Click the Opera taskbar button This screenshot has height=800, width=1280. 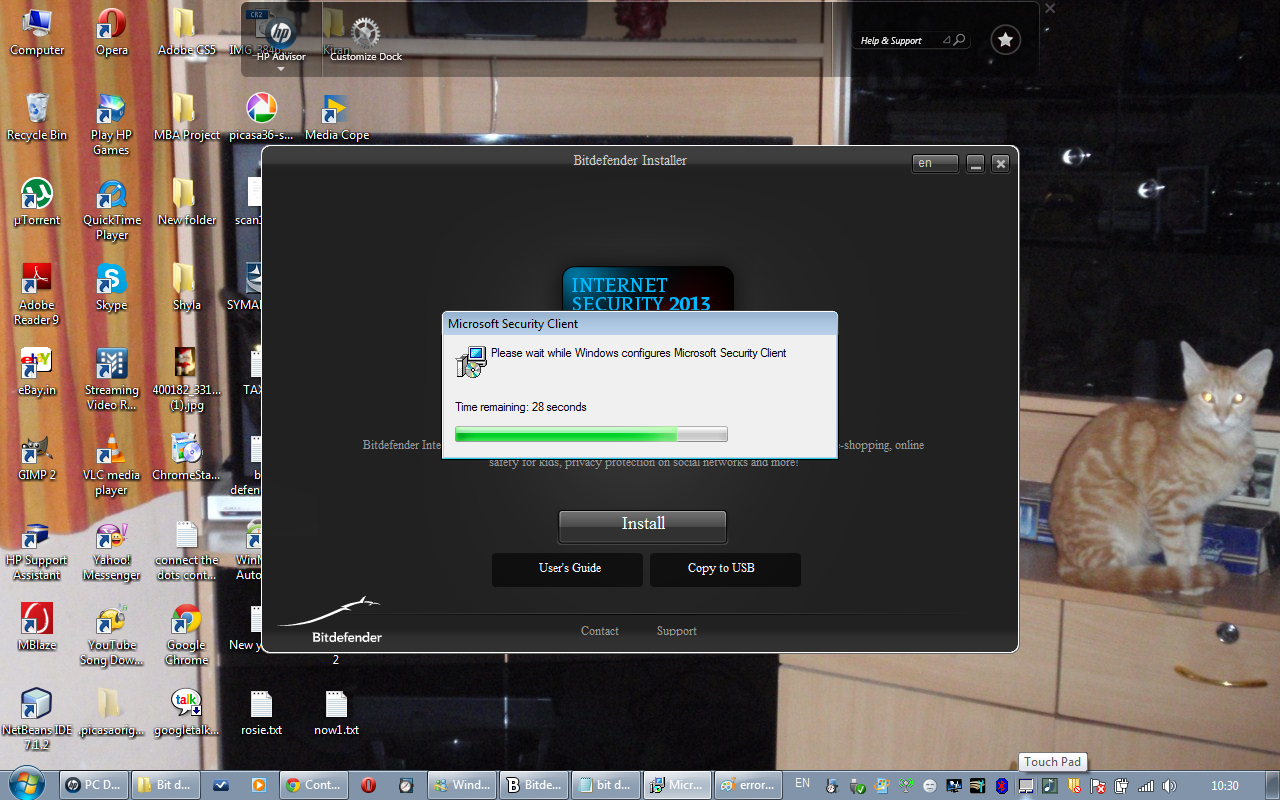coord(368,785)
